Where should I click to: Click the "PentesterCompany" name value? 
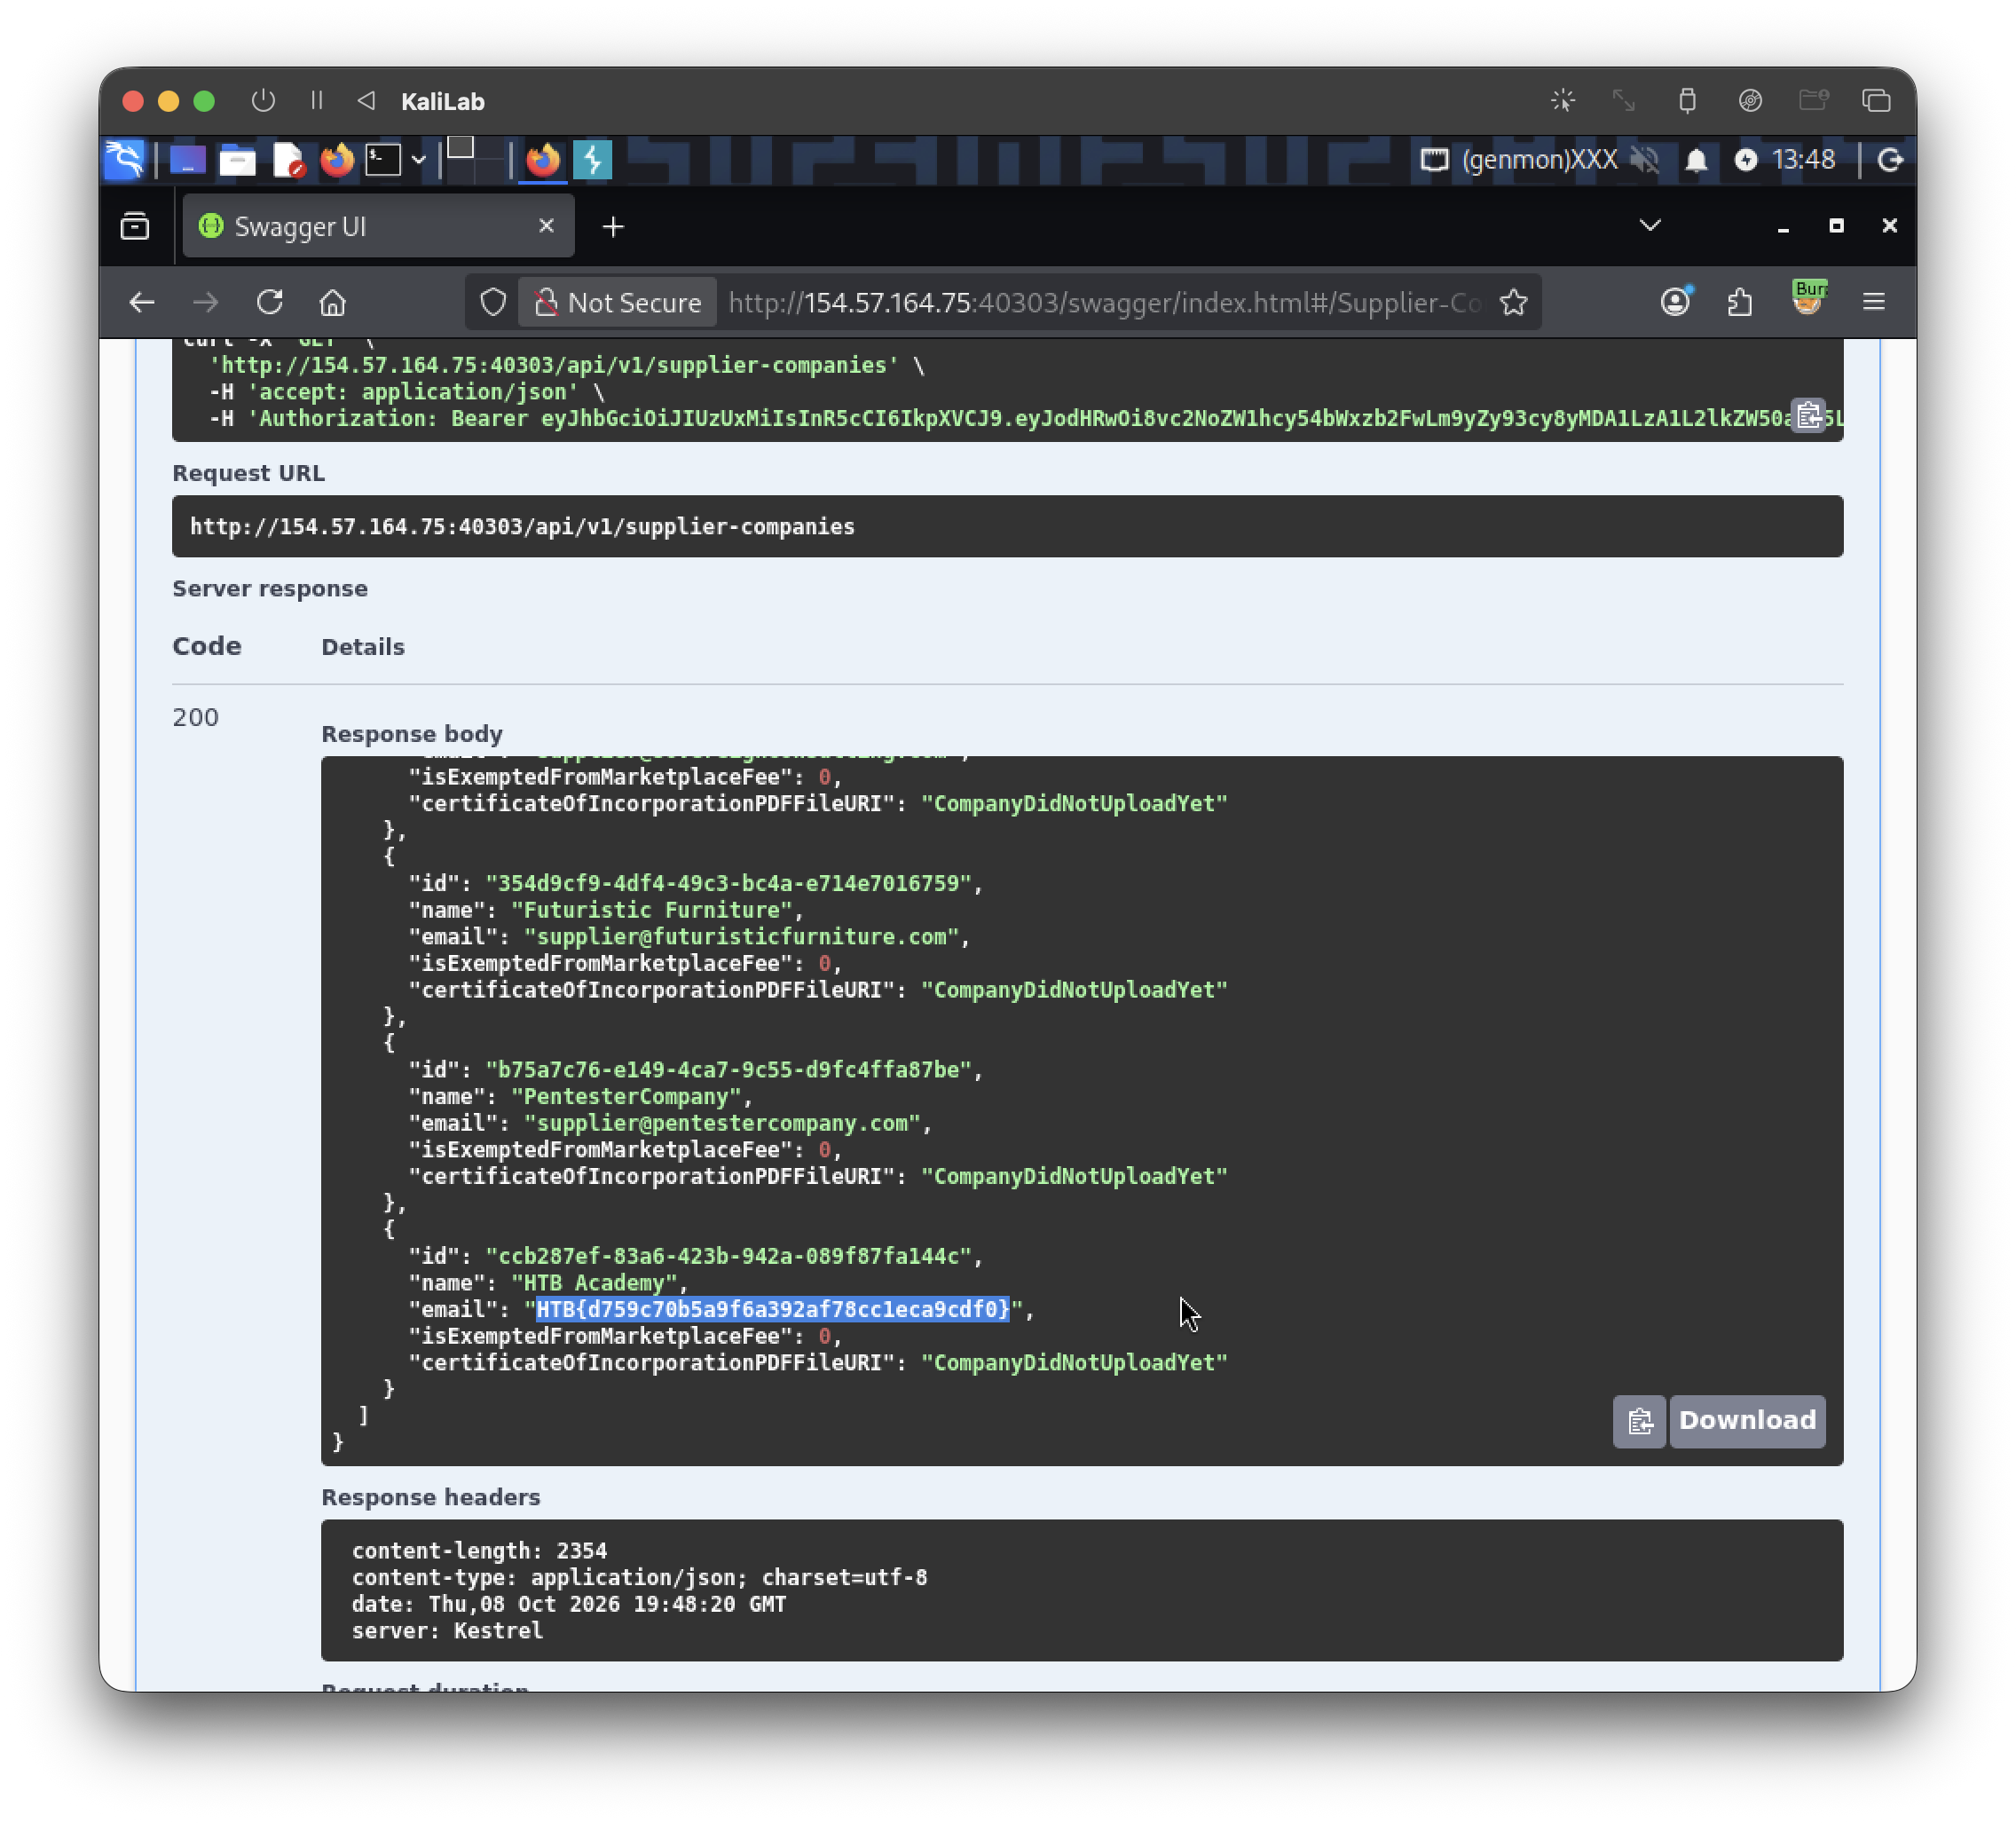click(627, 1096)
